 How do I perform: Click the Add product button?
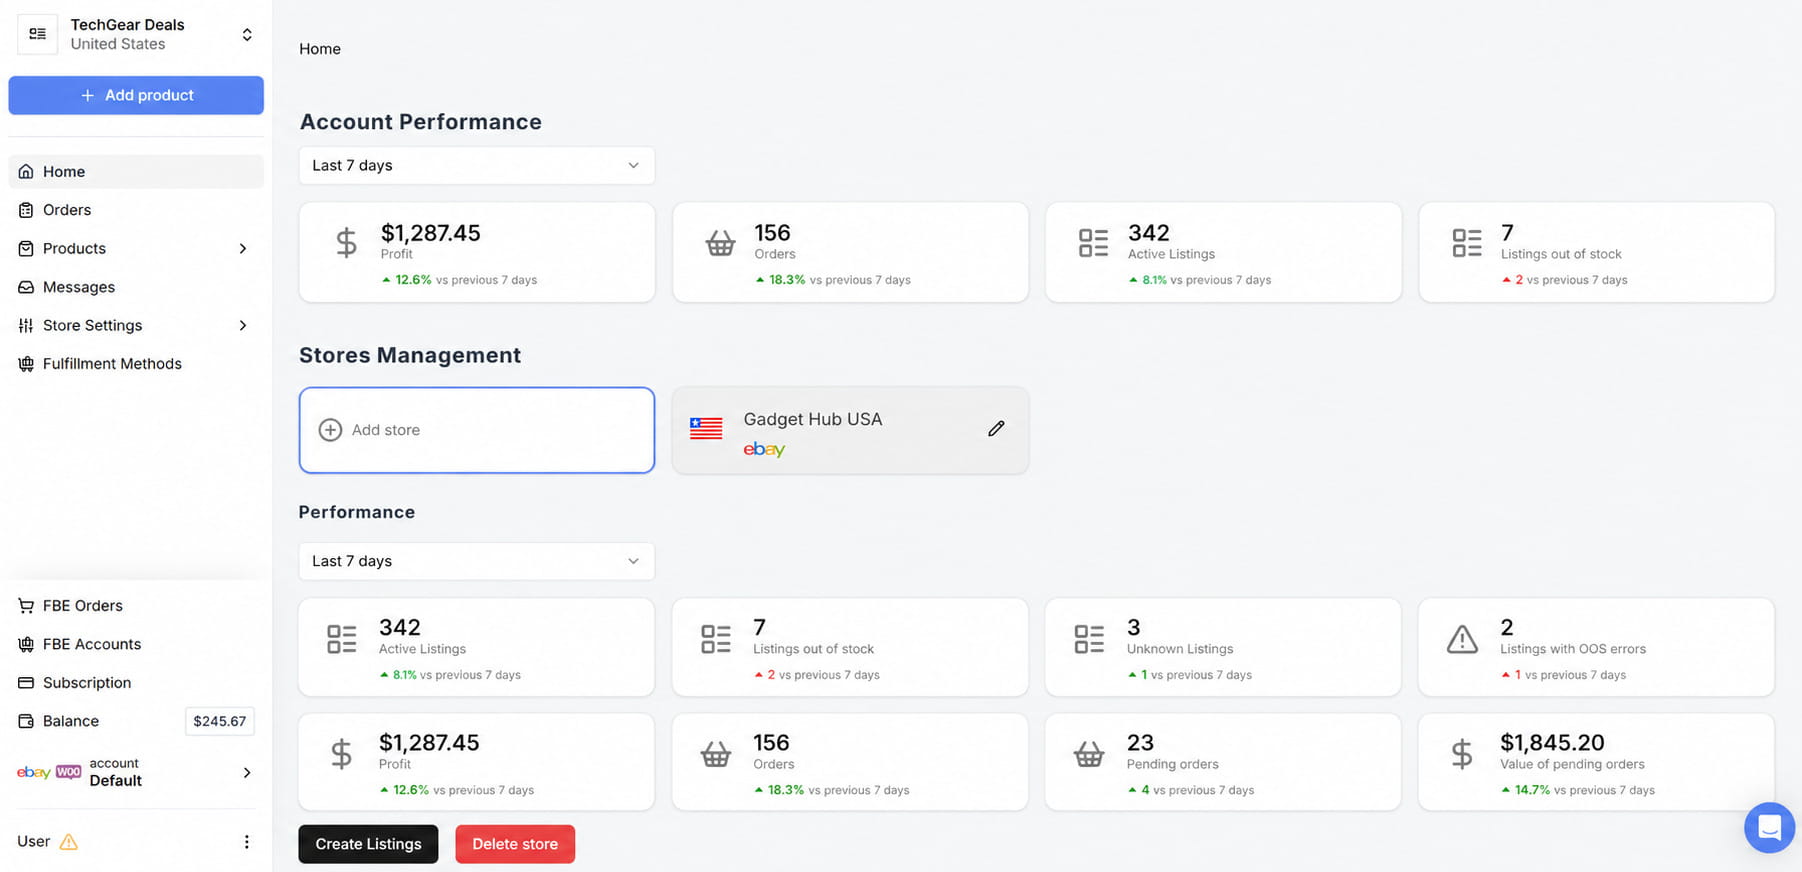coord(136,95)
